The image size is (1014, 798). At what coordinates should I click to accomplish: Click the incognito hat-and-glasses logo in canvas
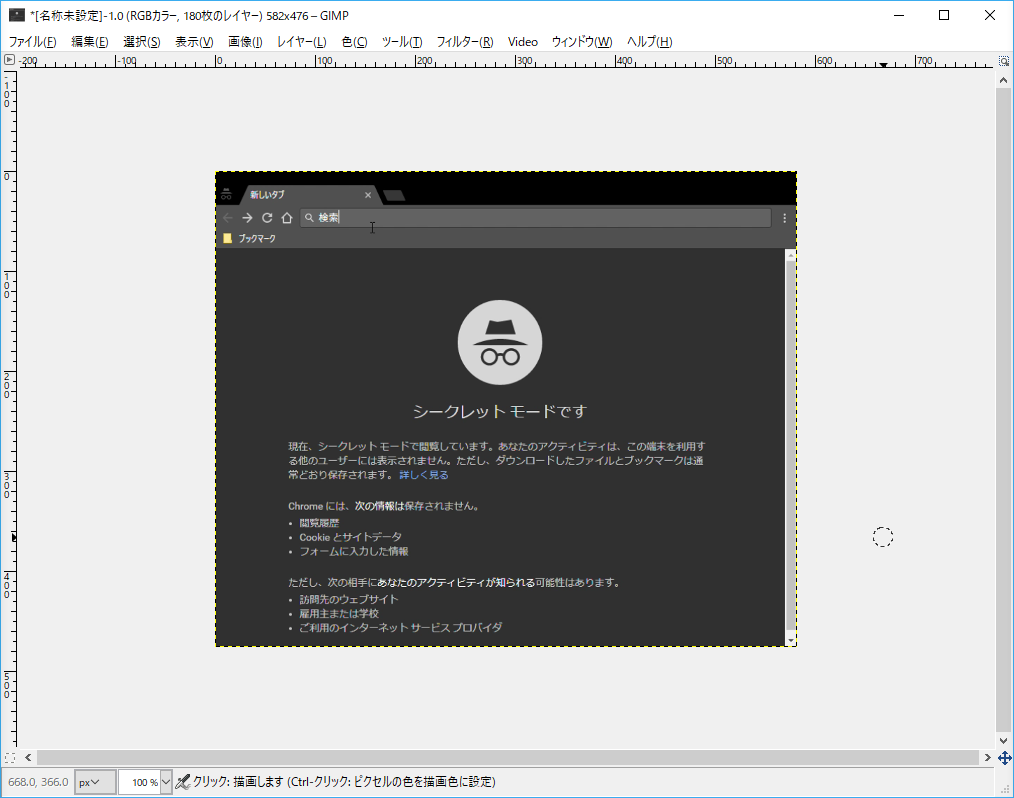tap(500, 342)
